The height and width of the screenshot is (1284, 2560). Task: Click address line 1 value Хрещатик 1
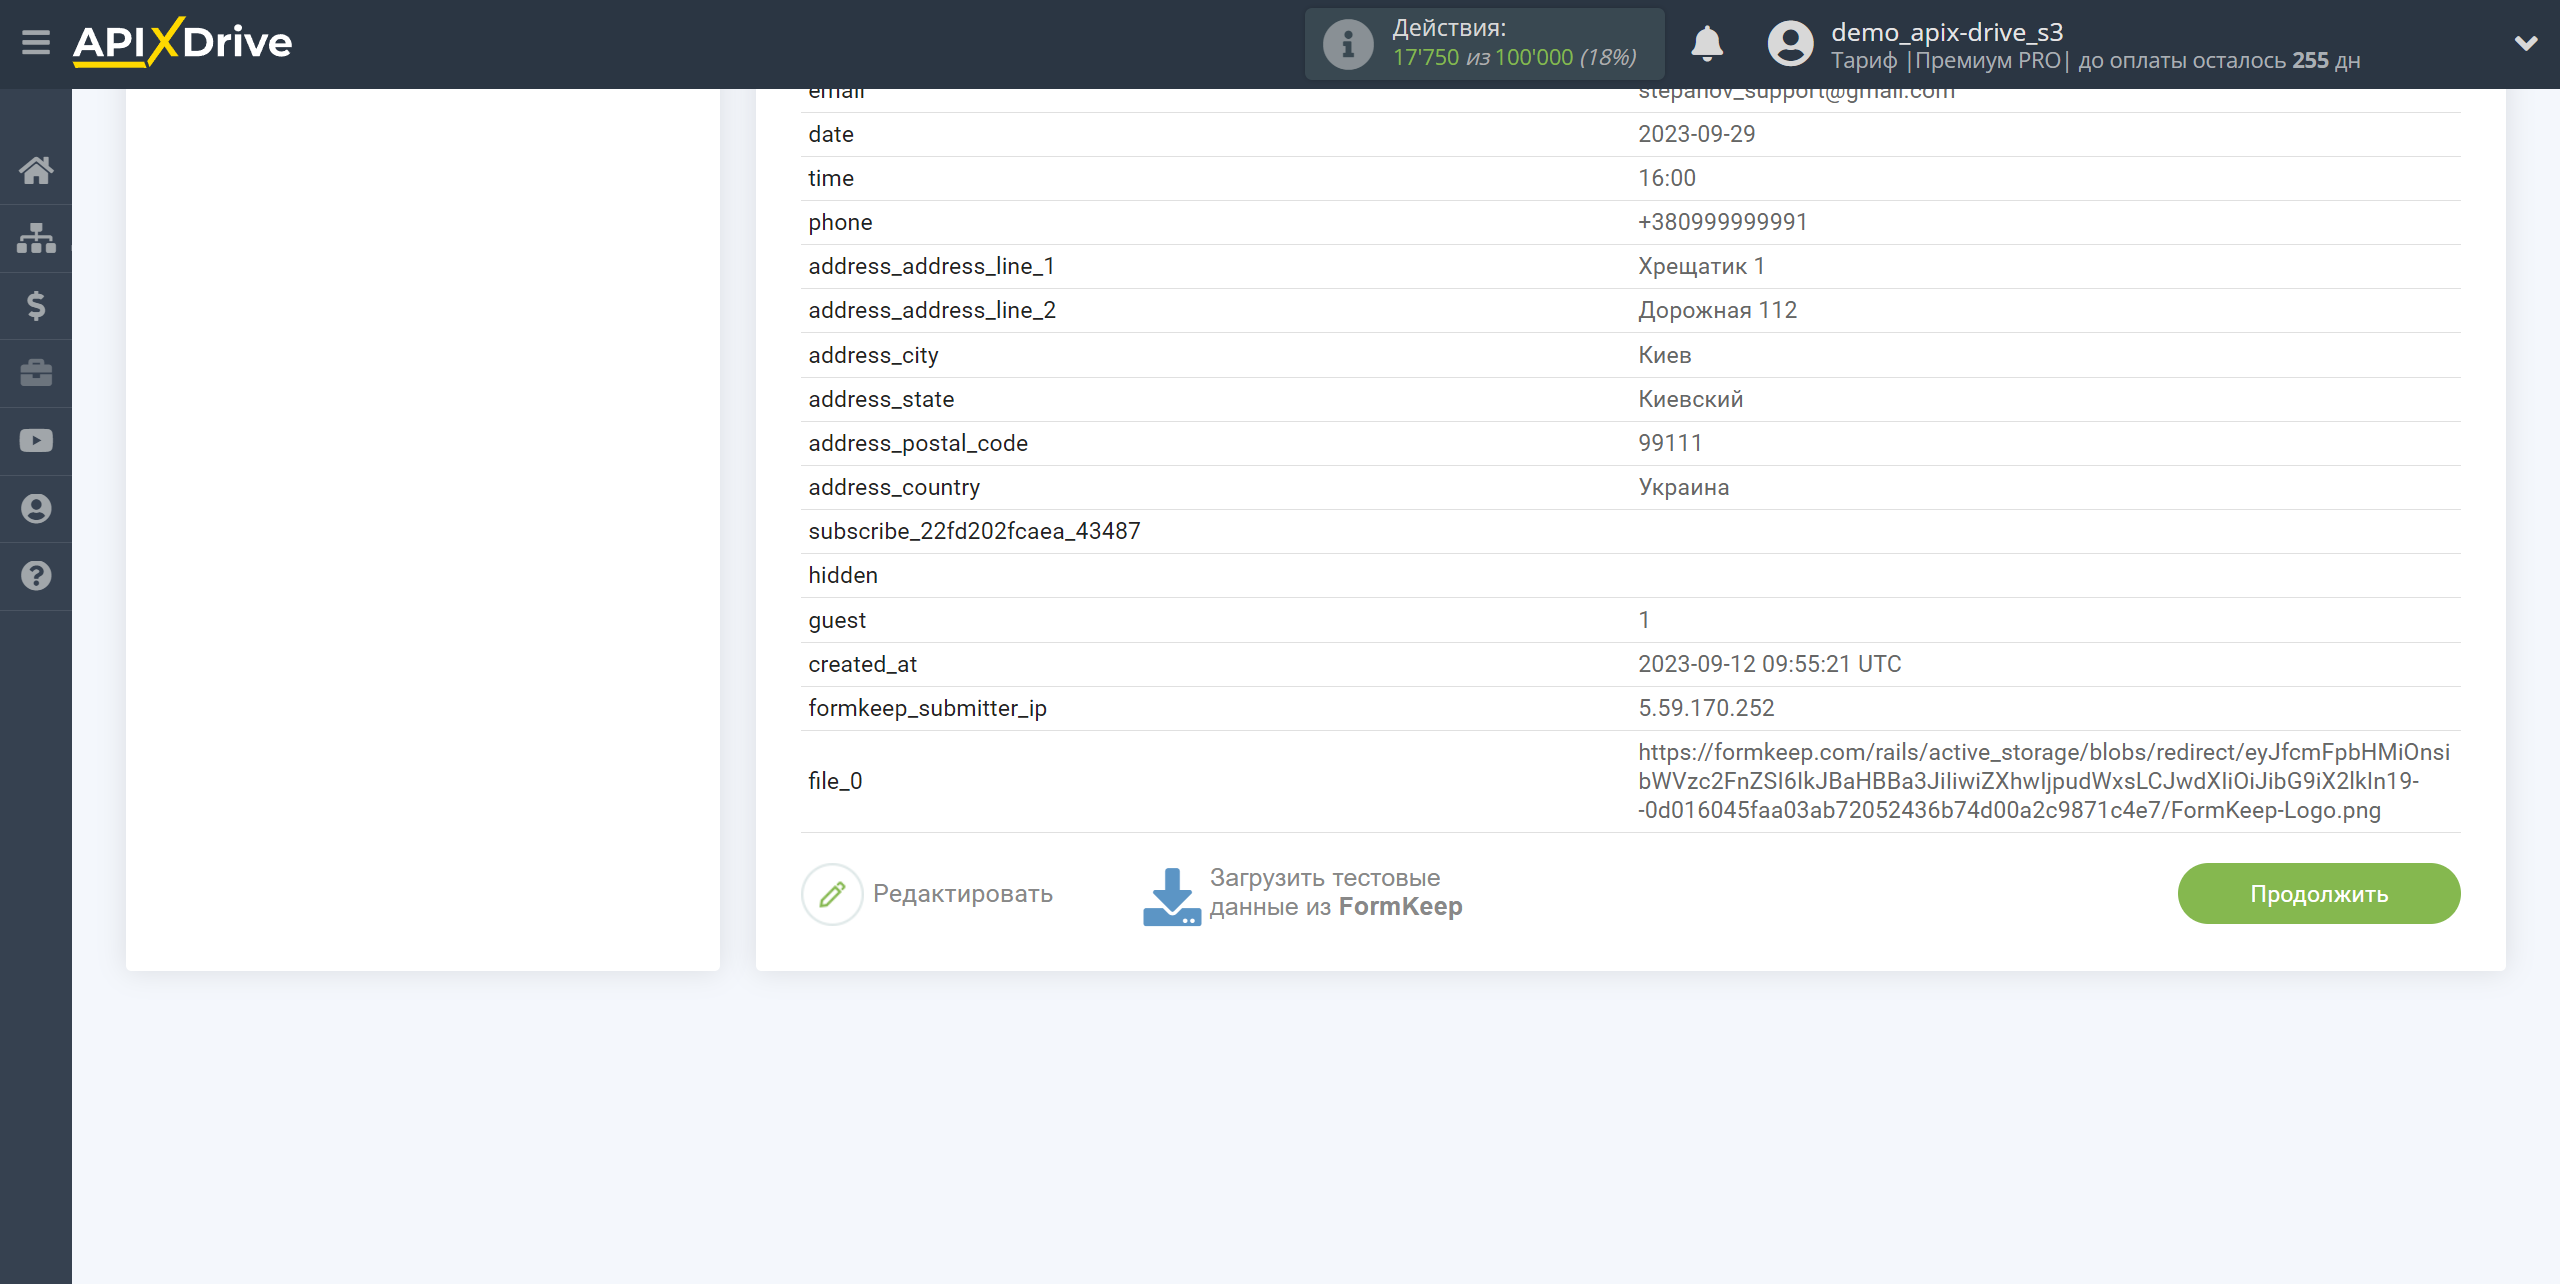tap(1702, 266)
